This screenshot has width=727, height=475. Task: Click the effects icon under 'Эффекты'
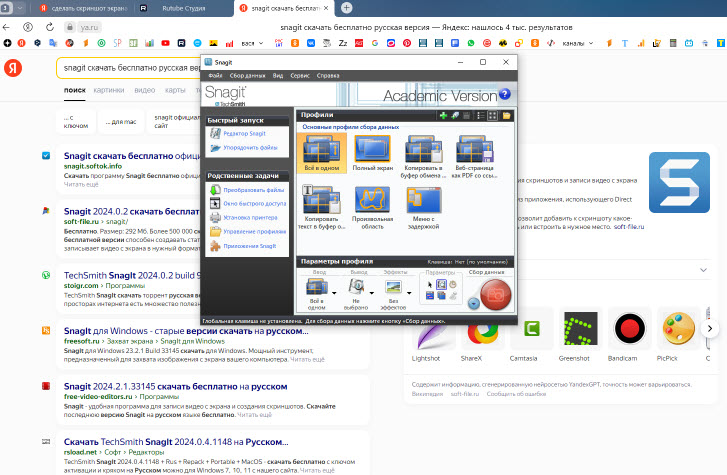pos(393,287)
